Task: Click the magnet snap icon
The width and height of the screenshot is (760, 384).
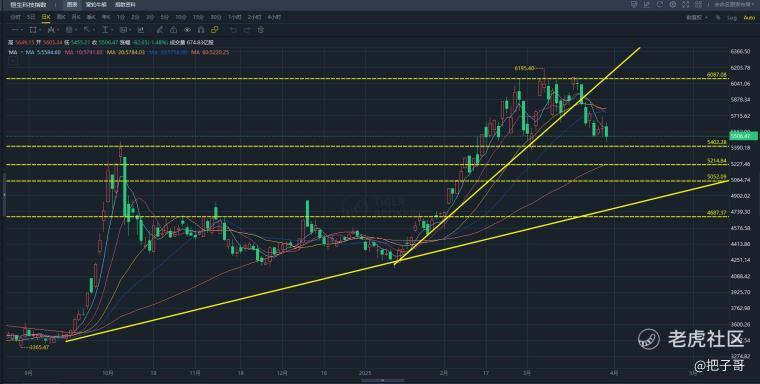Action: (201, 30)
